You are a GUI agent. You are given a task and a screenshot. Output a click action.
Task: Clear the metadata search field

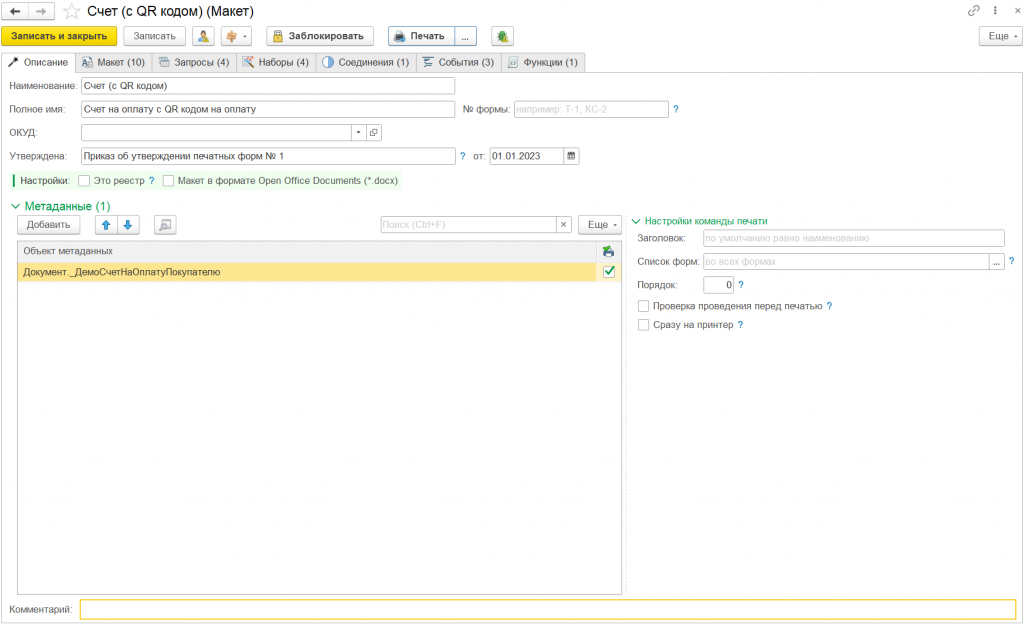(564, 225)
